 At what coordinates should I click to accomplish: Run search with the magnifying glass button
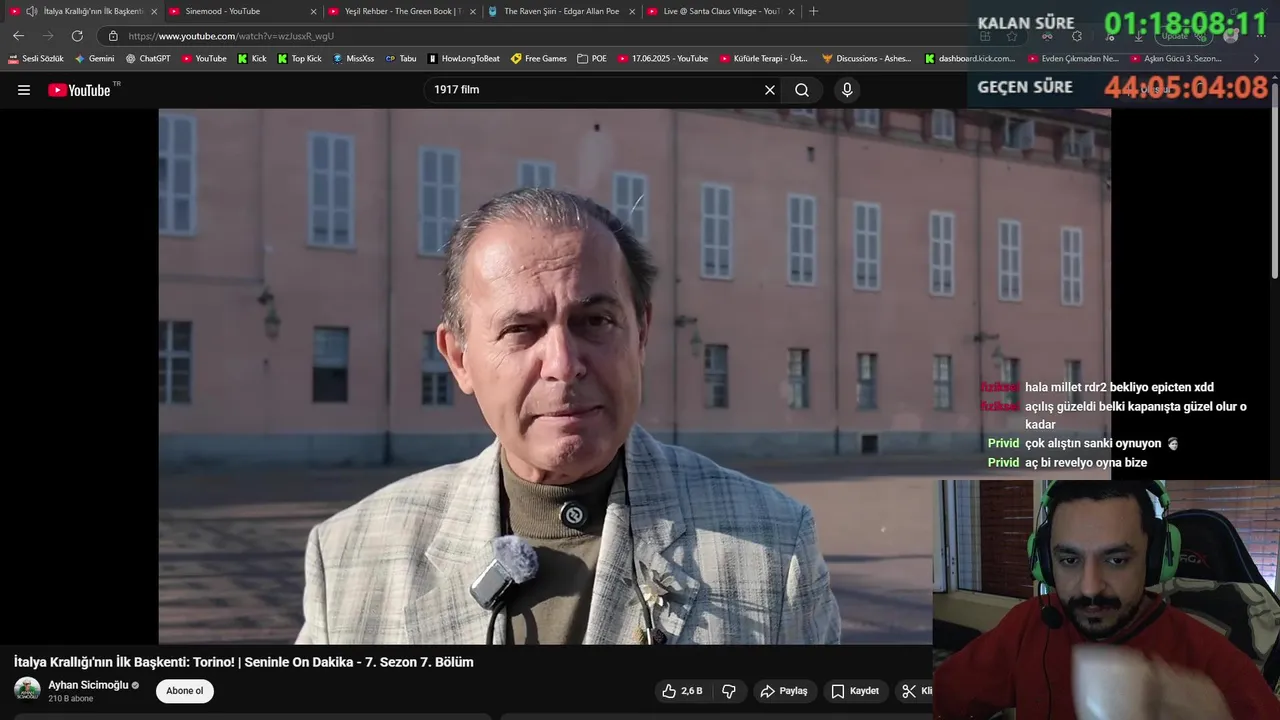coord(802,90)
